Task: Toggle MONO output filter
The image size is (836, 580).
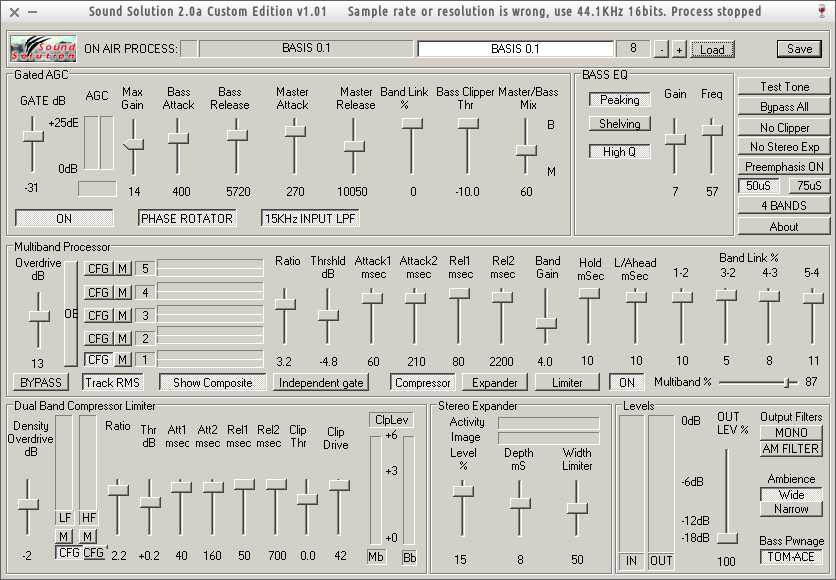Action: [x=791, y=432]
